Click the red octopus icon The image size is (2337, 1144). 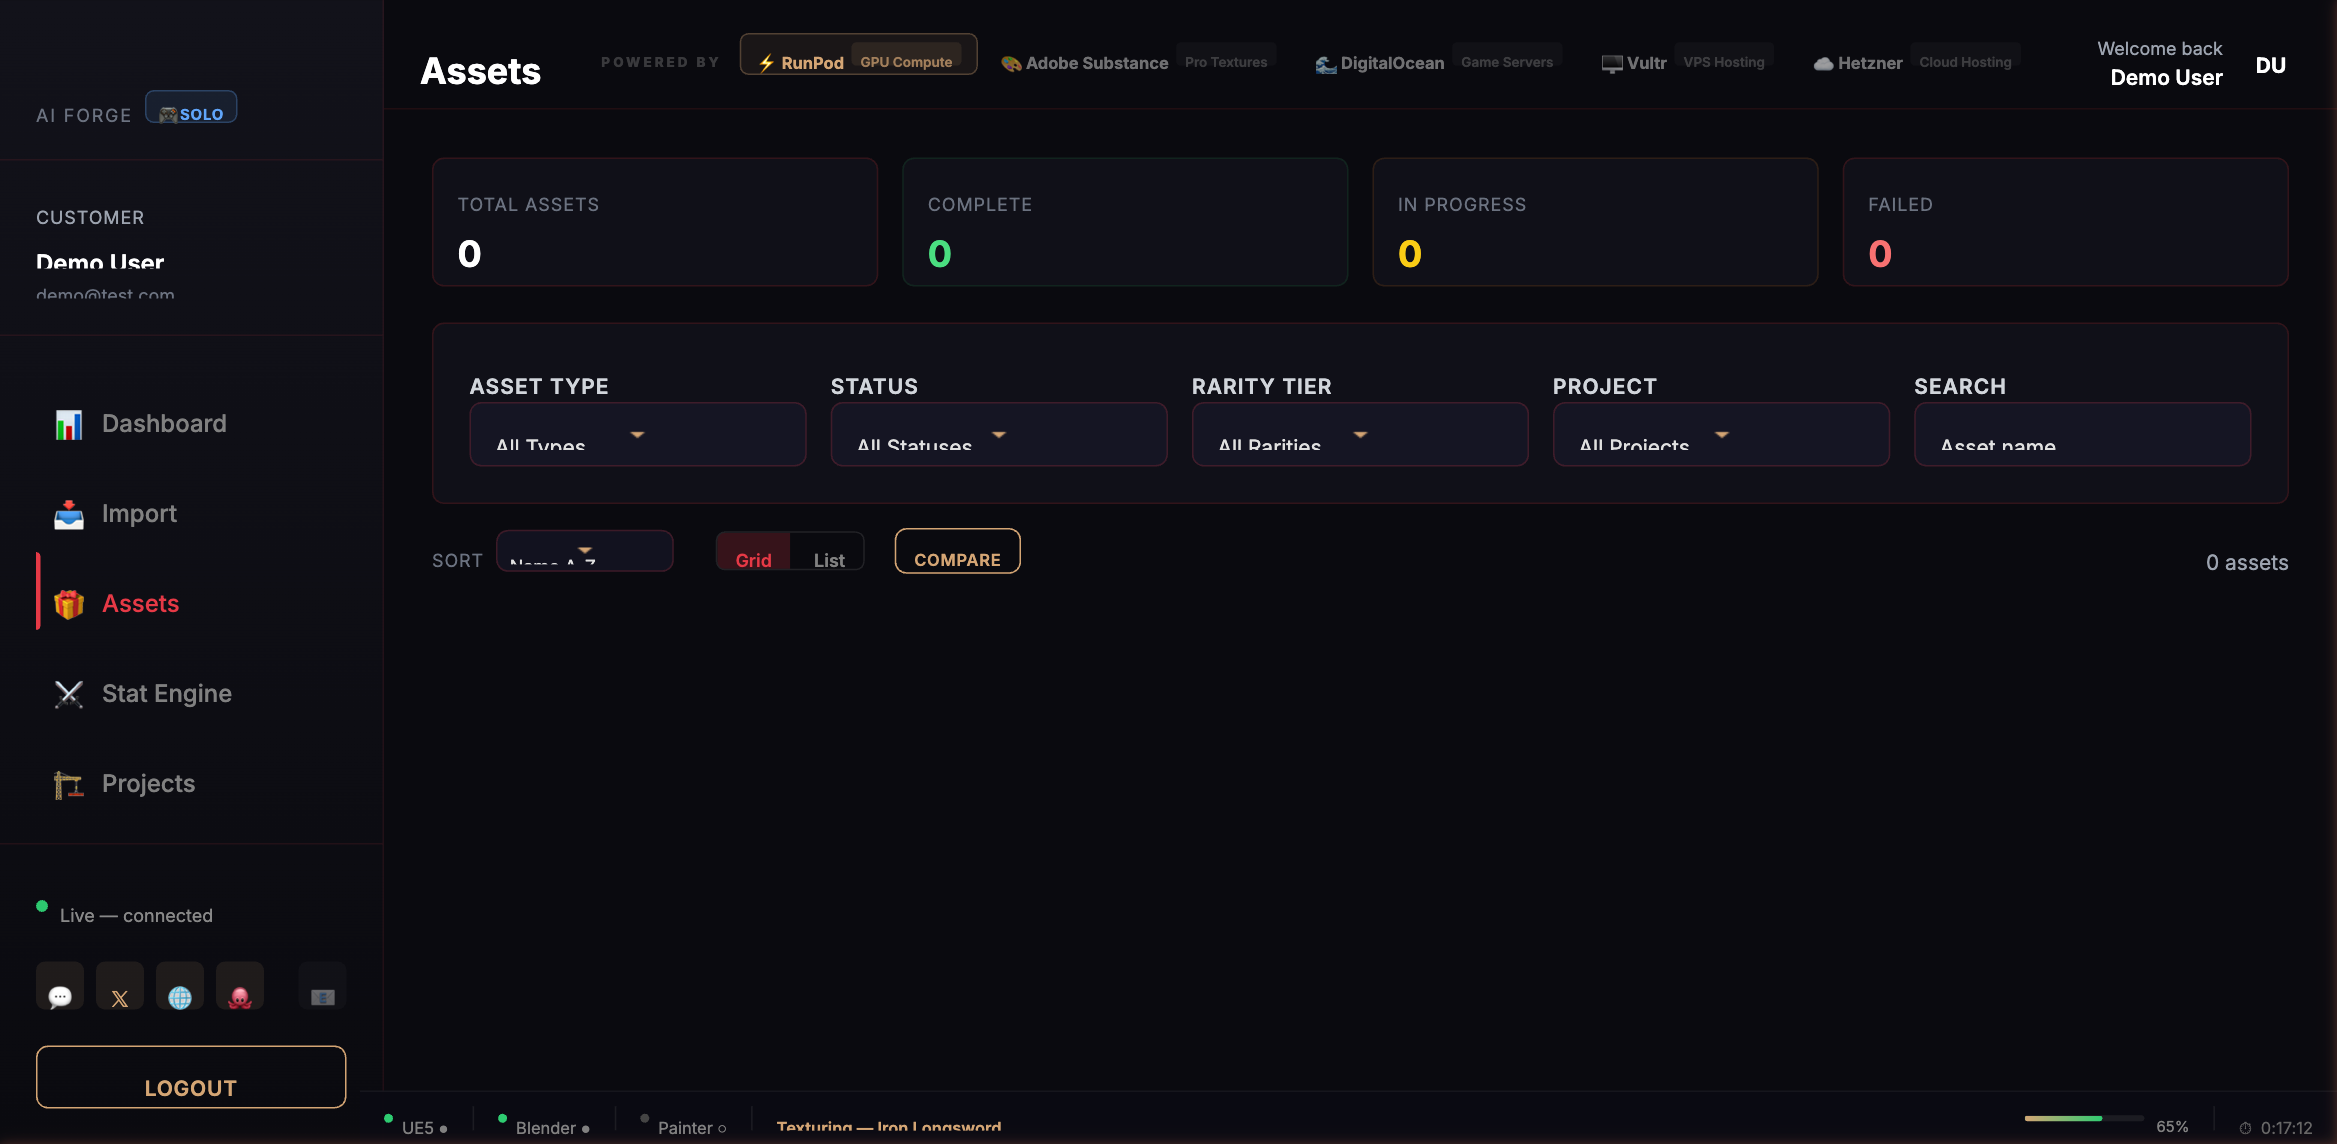[x=240, y=988]
